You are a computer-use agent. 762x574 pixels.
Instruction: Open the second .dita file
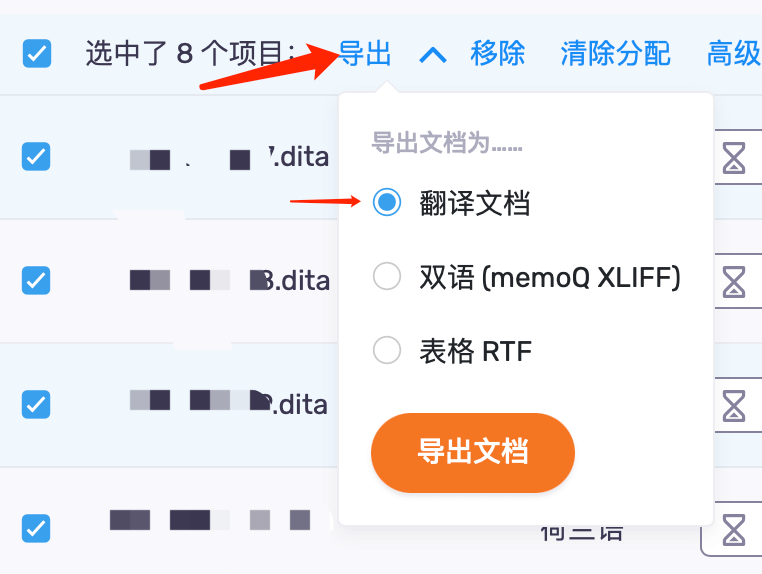(230, 281)
